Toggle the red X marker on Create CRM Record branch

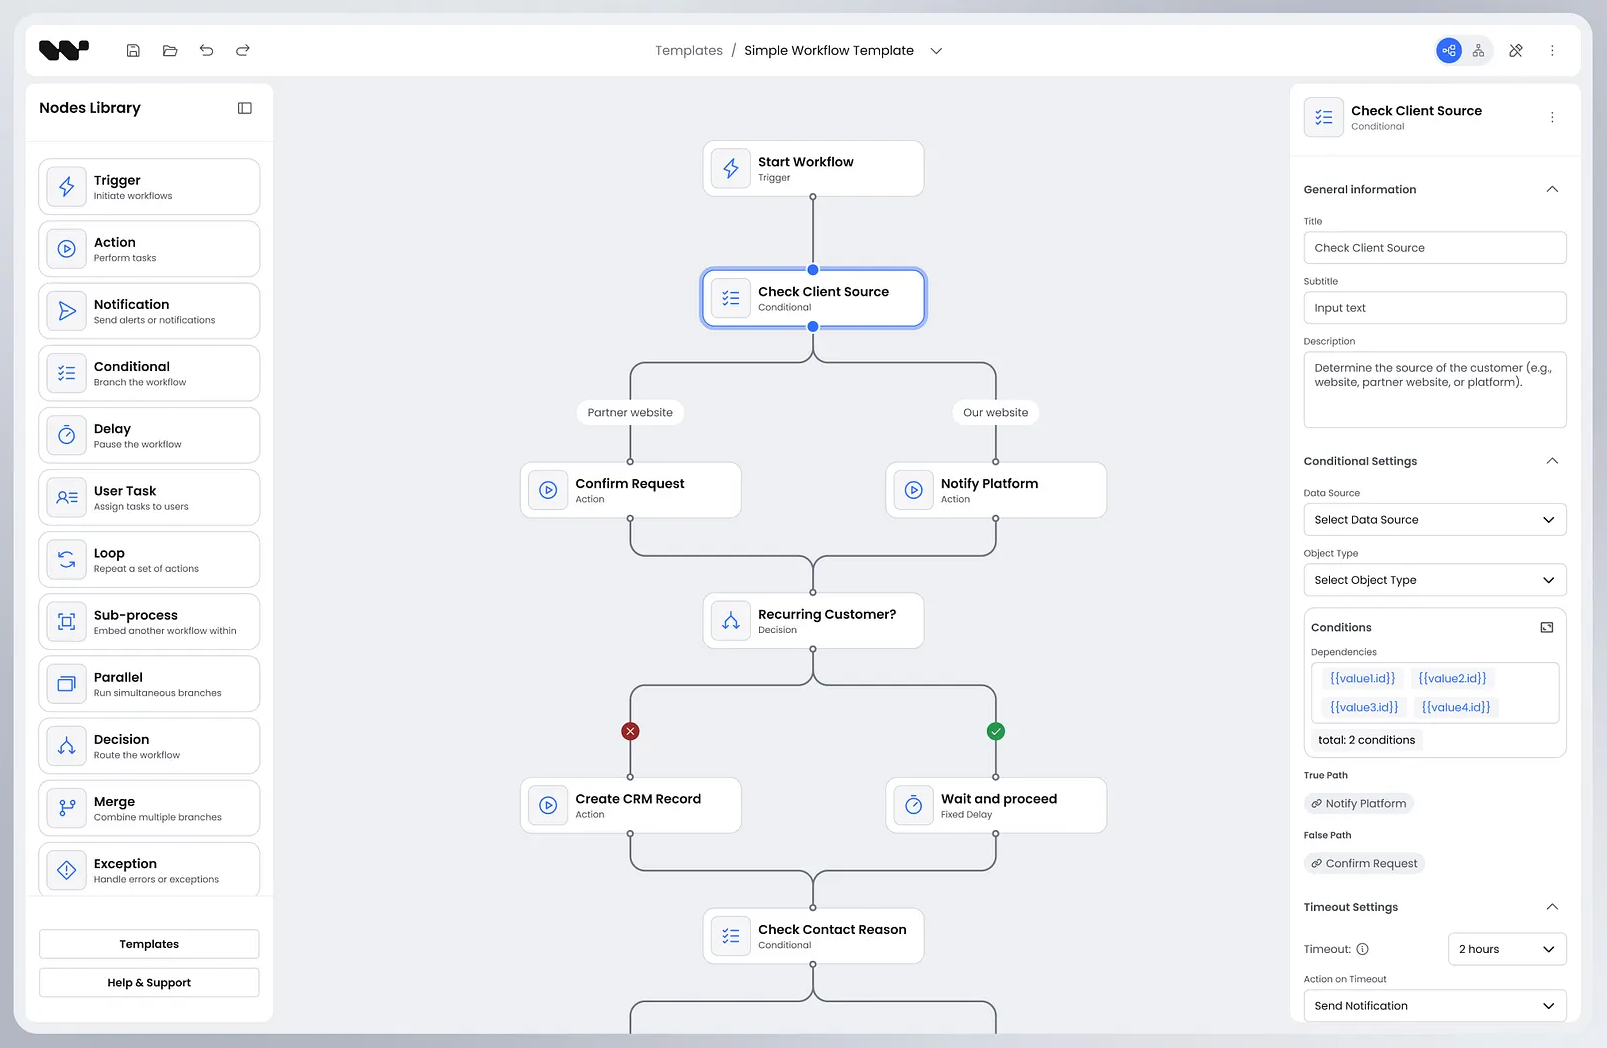click(x=630, y=731)
